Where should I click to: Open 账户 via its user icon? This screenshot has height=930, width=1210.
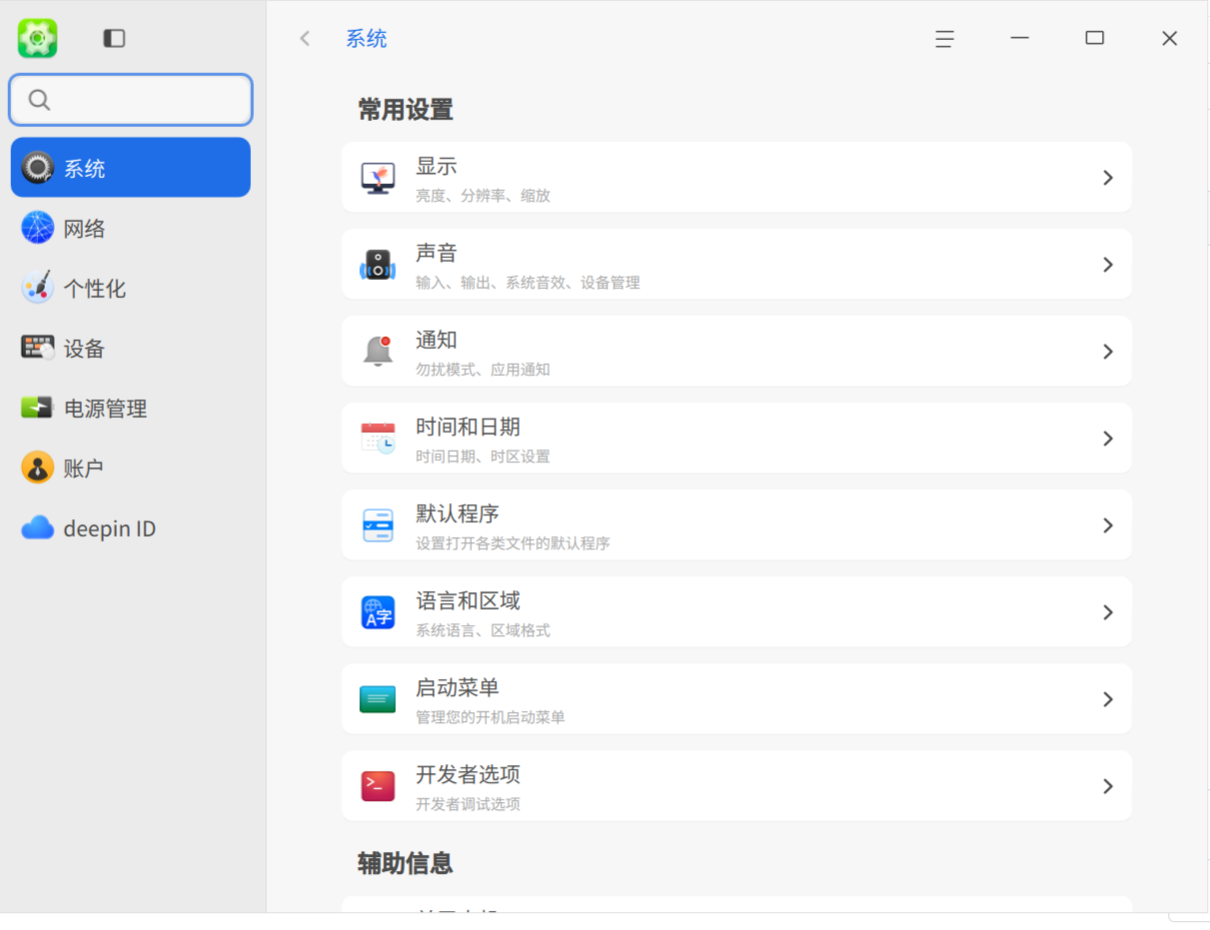tap(38, 468)
